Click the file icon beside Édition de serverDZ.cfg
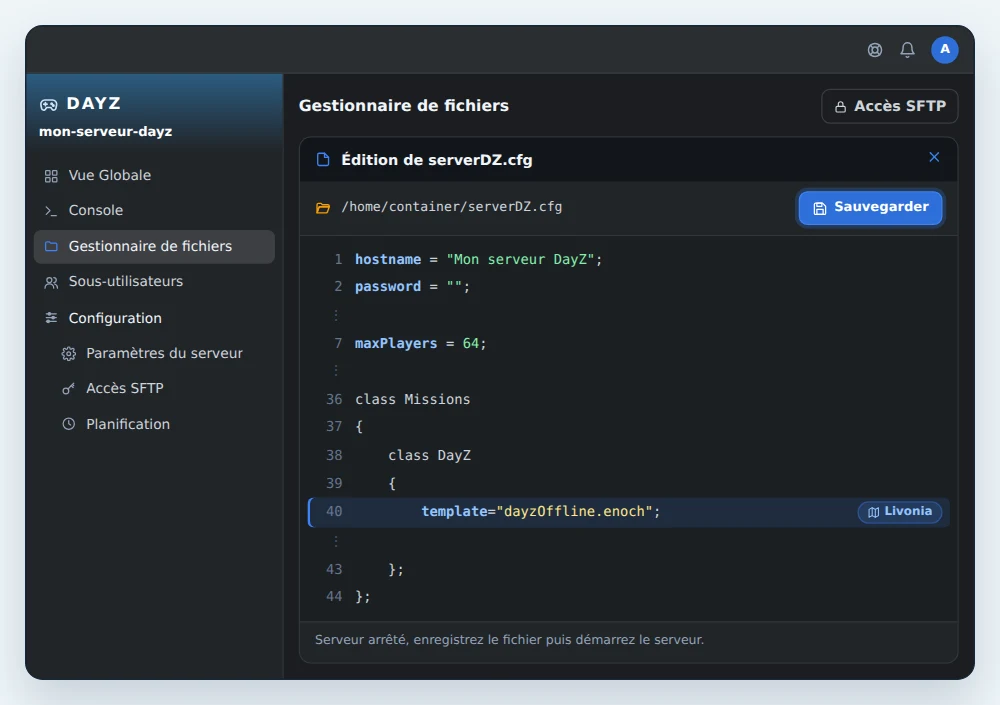 tap(323, 160)
